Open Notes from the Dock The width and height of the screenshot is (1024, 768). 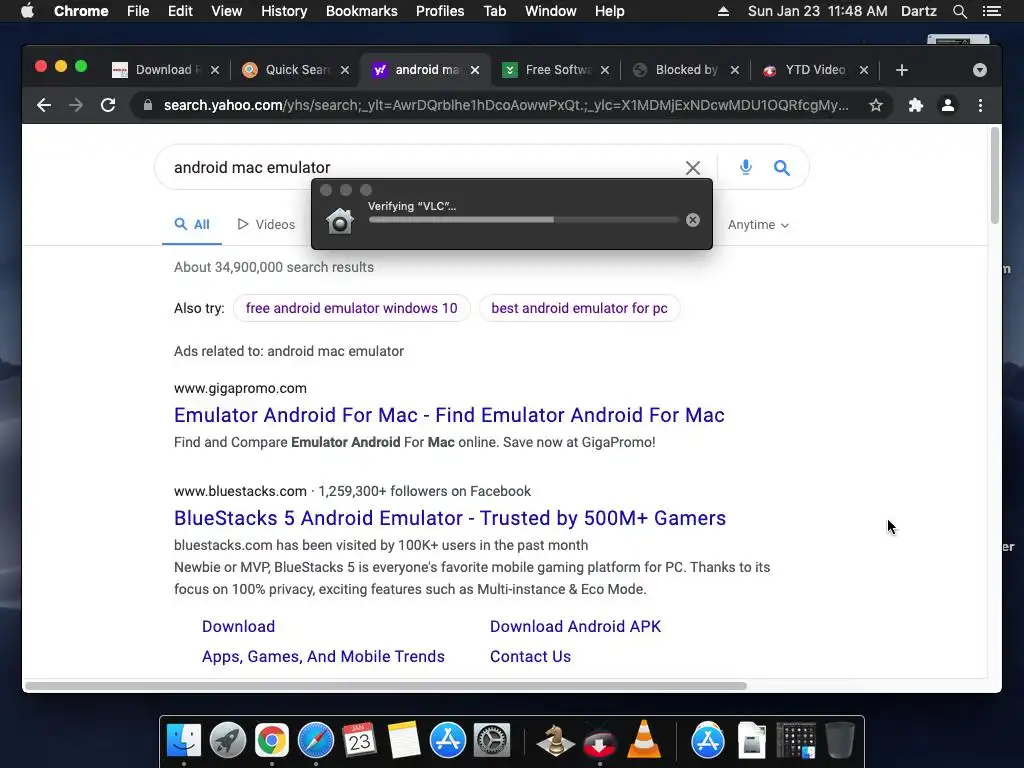[x=403, y=740]
